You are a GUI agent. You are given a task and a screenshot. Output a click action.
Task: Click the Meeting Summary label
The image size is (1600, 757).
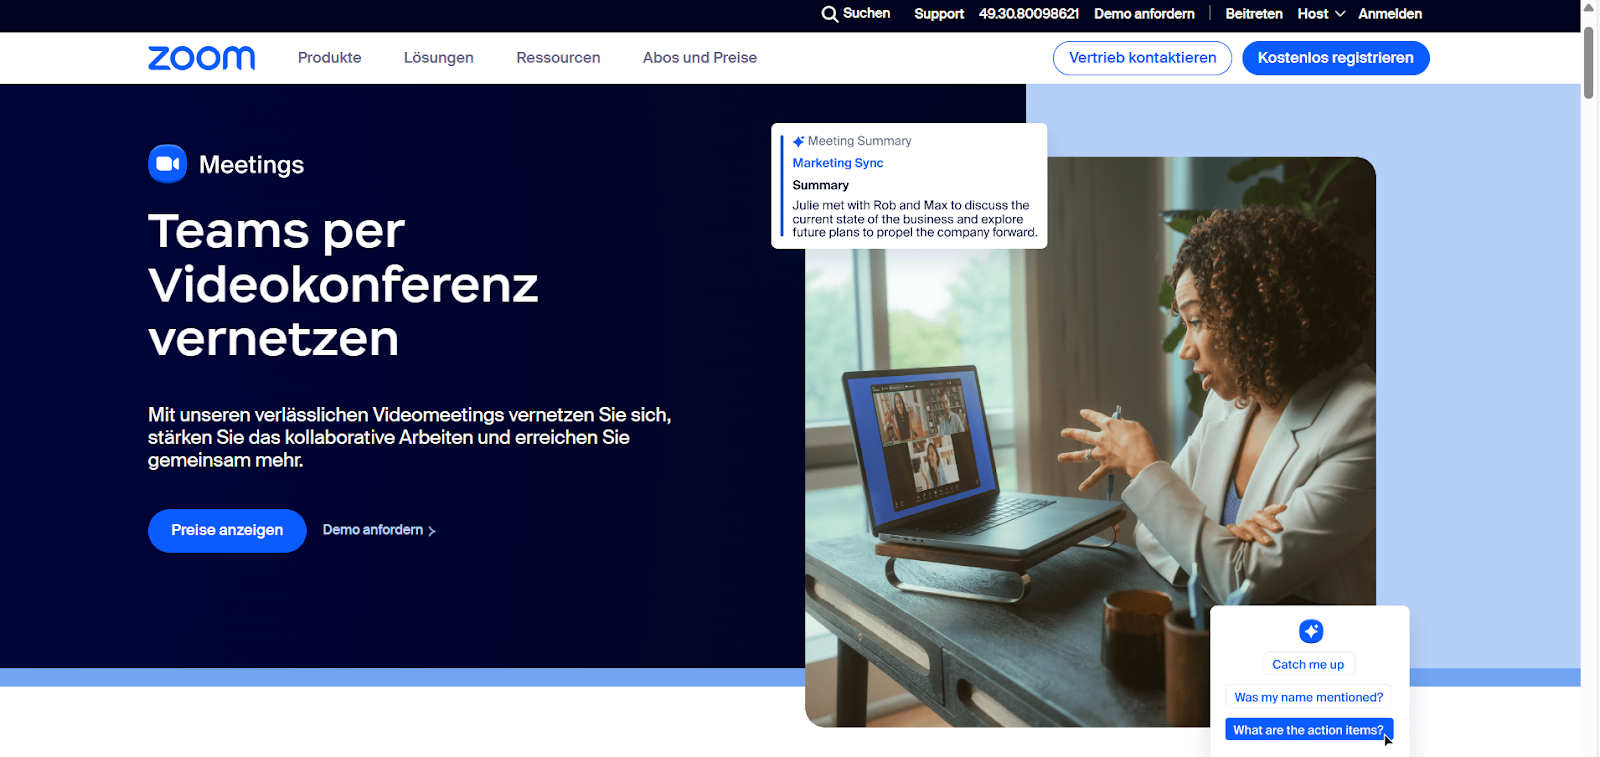pos(860,141)
